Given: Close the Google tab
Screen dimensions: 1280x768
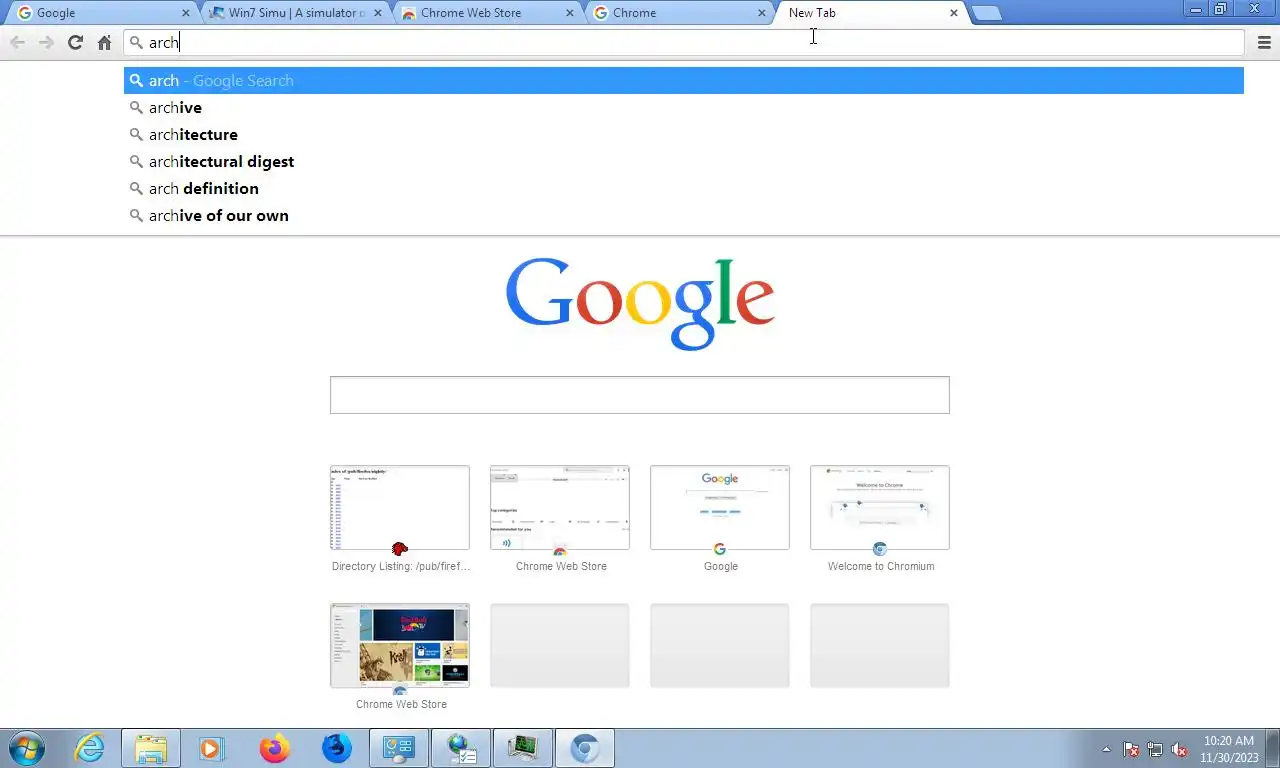Looking at the screenshot, I should tap(185, 13).
